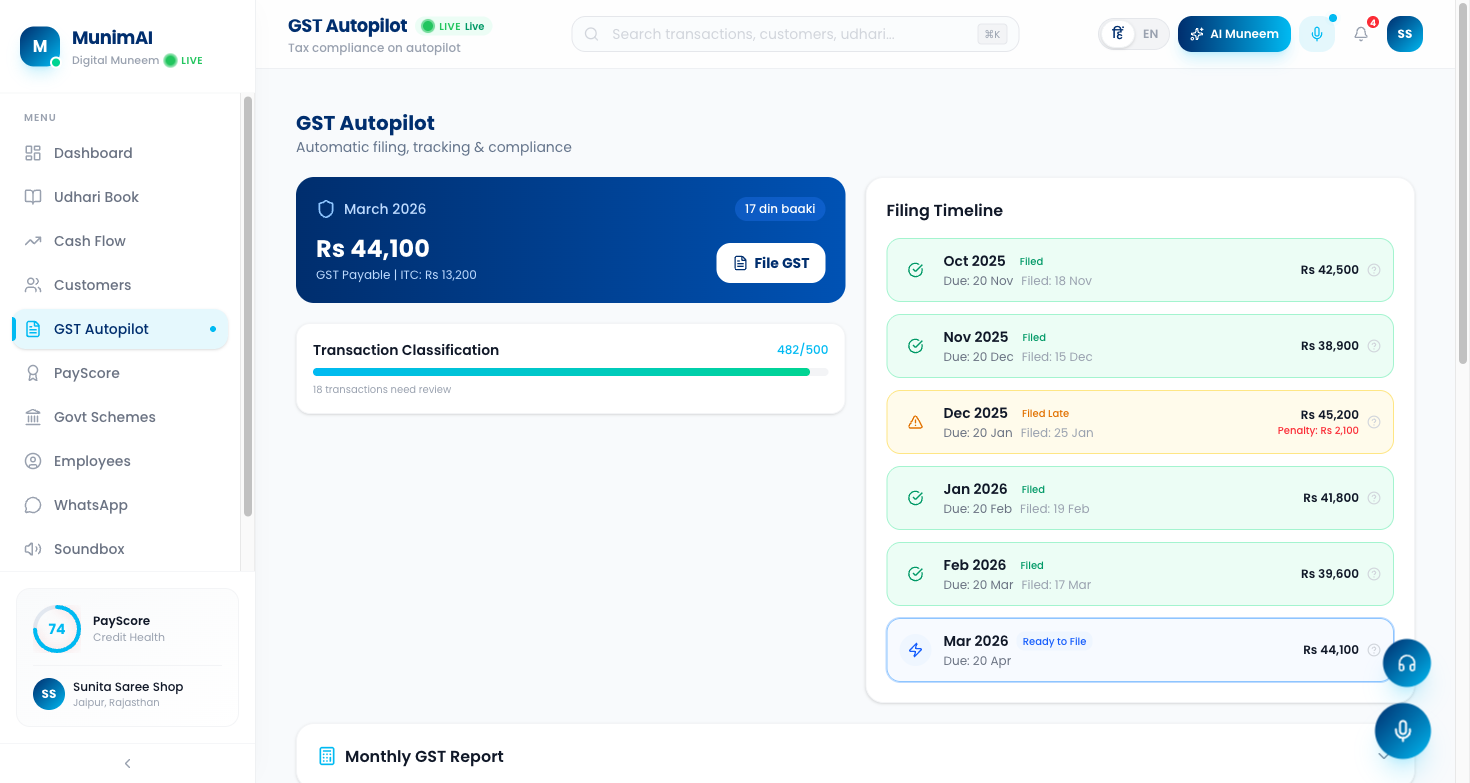
Task: Click the search magnifier icon
Action: 591,33
